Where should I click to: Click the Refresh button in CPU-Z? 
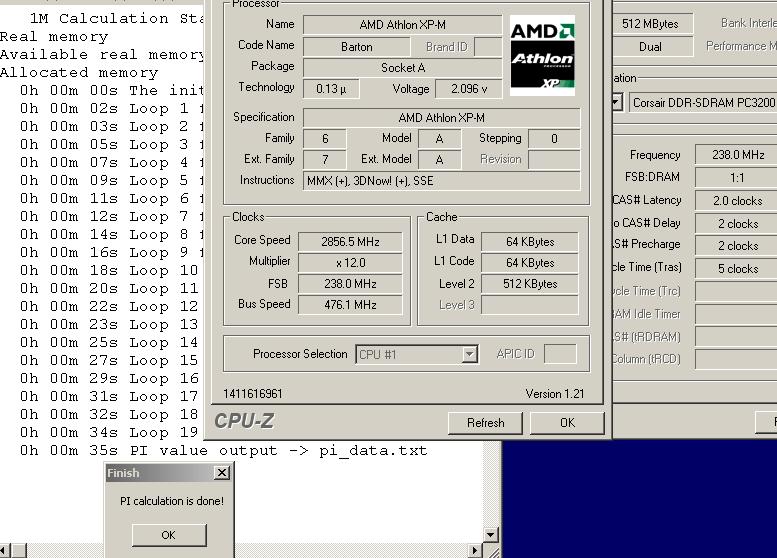485,423
